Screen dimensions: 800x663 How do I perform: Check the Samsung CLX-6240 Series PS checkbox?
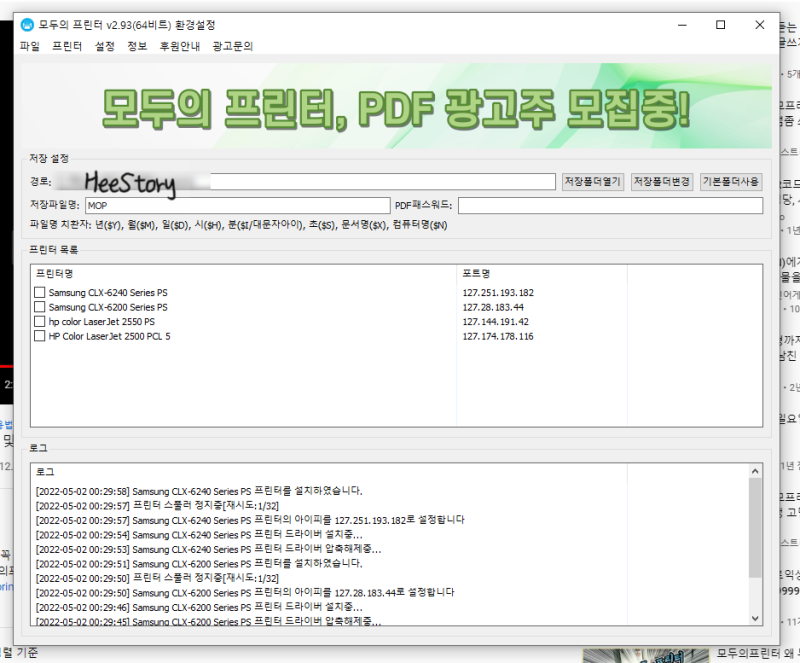pos(39,292)
